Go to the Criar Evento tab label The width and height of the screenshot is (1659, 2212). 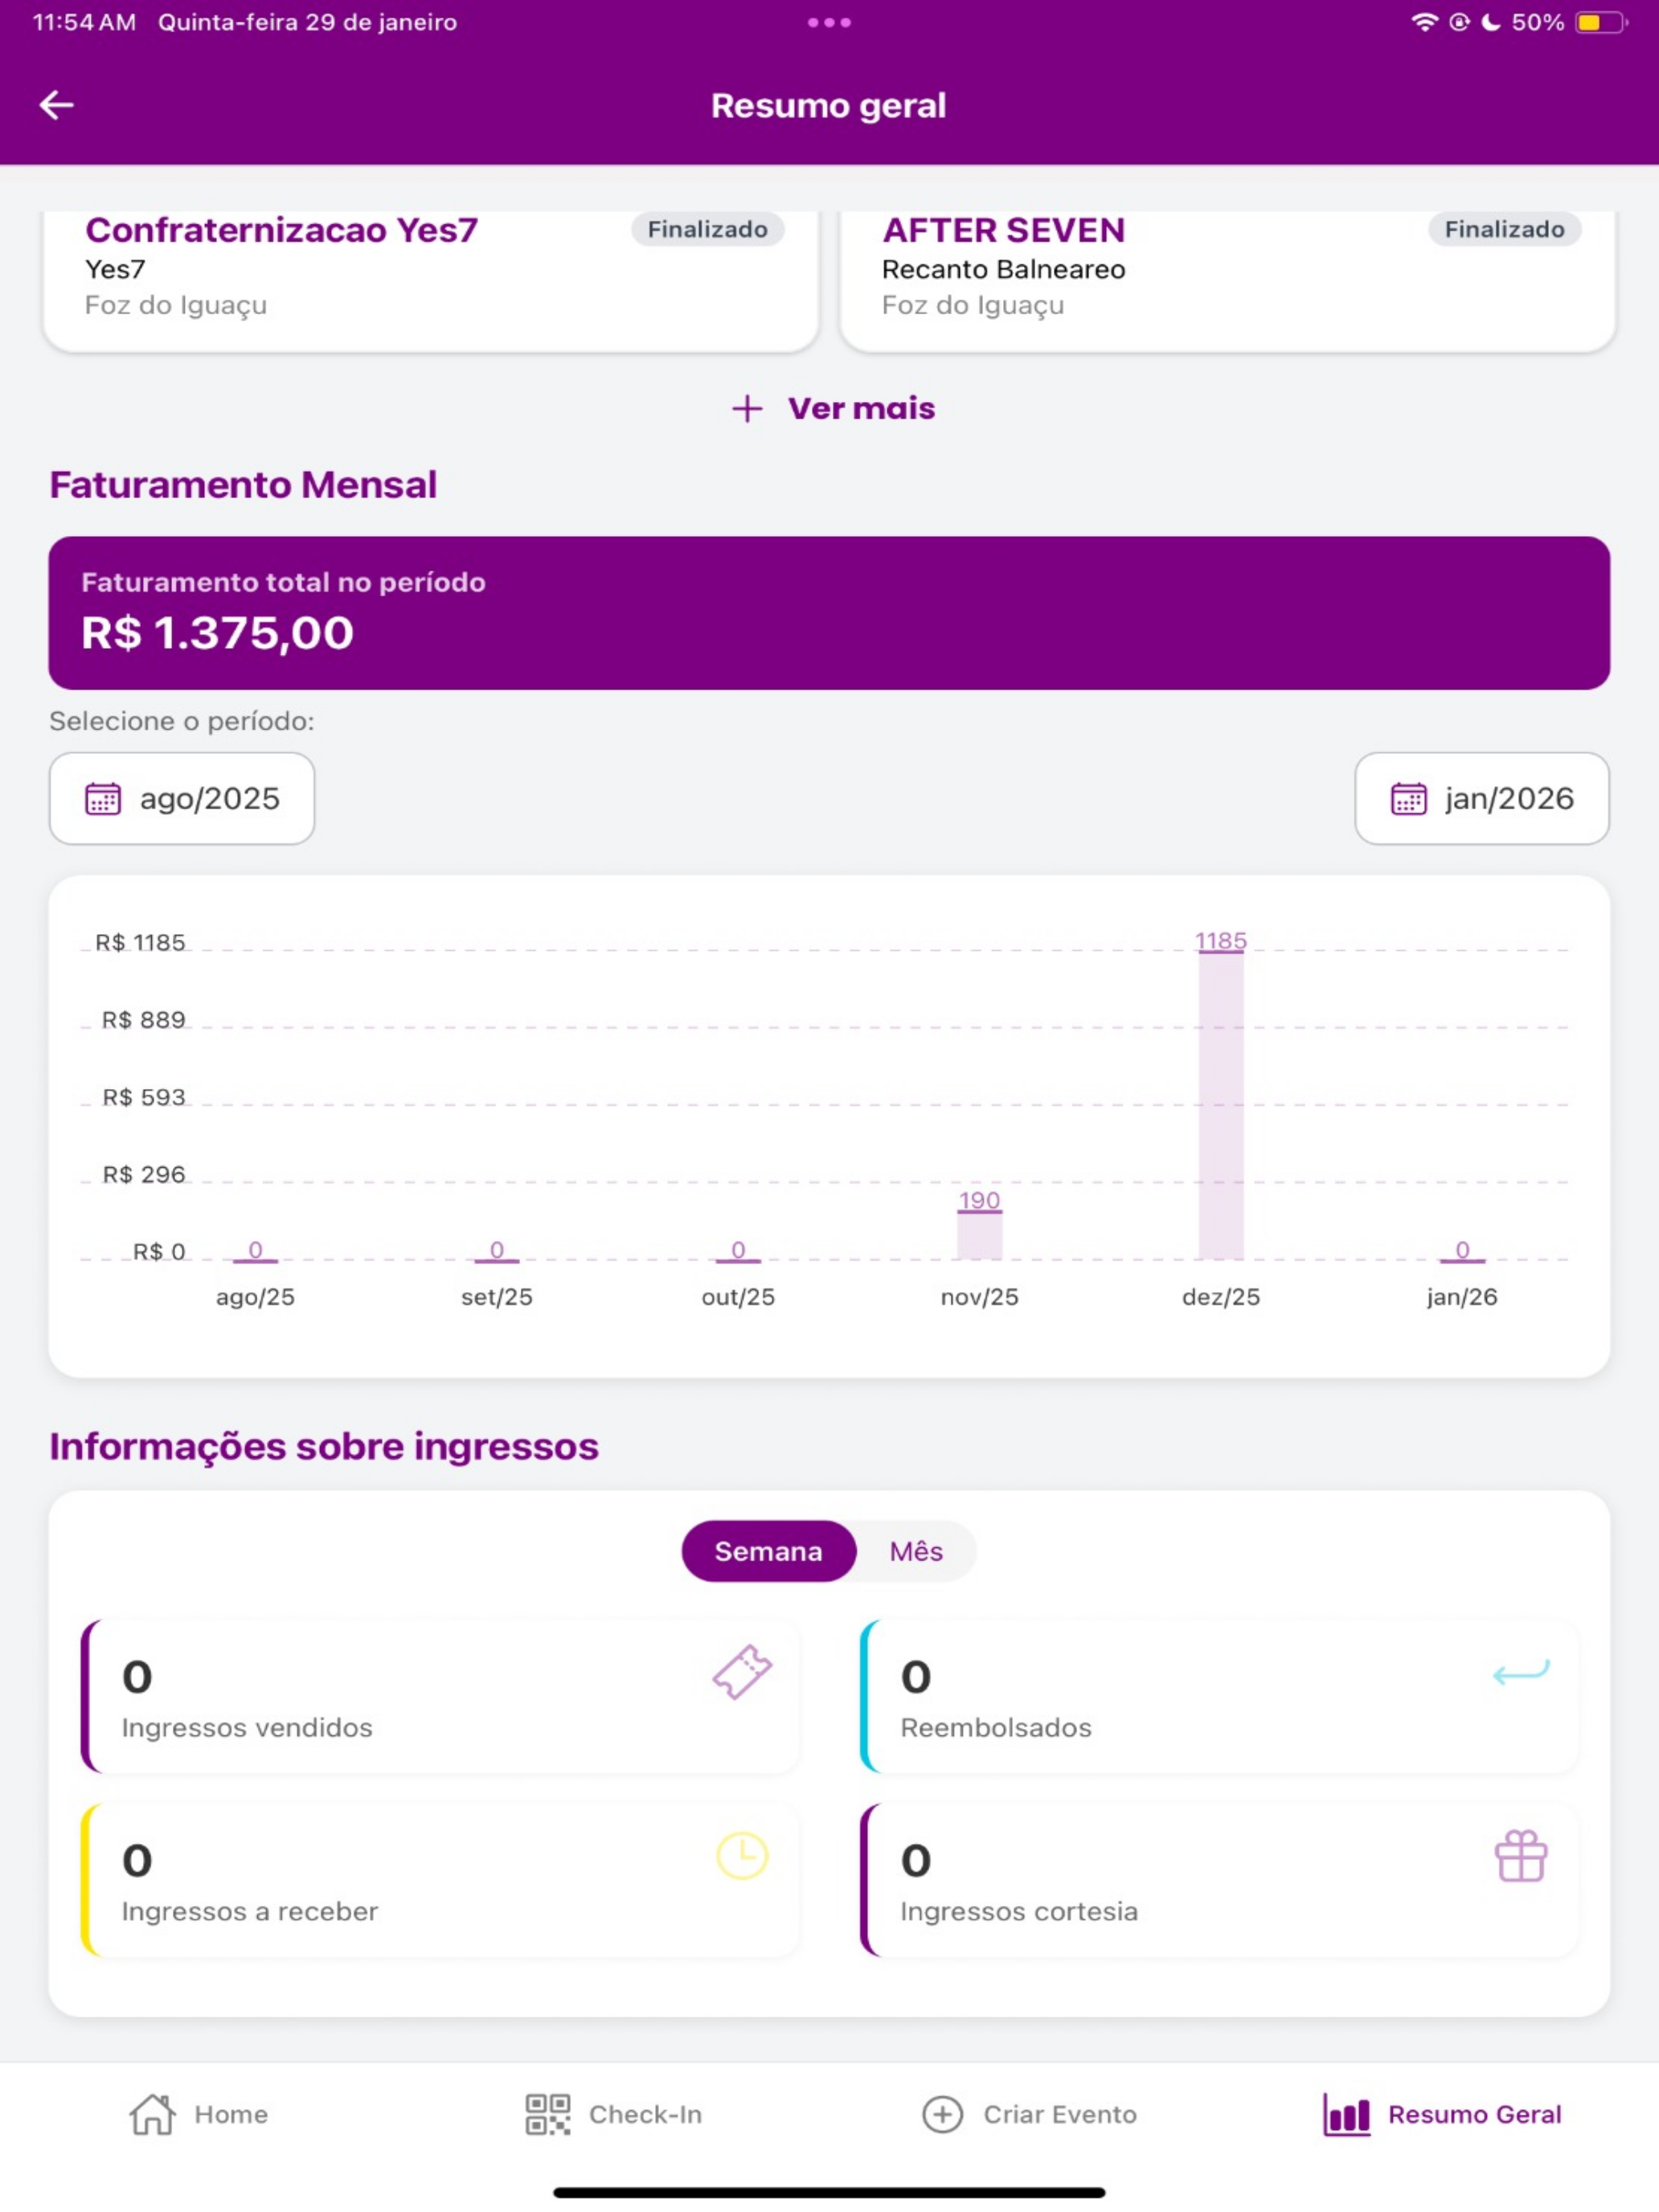click(1060, 2114)
